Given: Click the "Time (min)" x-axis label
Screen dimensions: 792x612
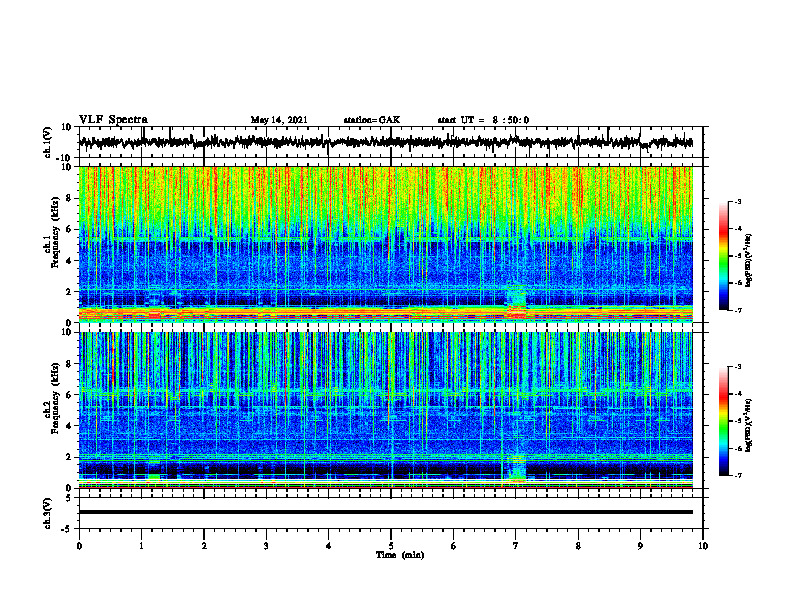Looking at the screenshot, I should [x=400, y=555].
